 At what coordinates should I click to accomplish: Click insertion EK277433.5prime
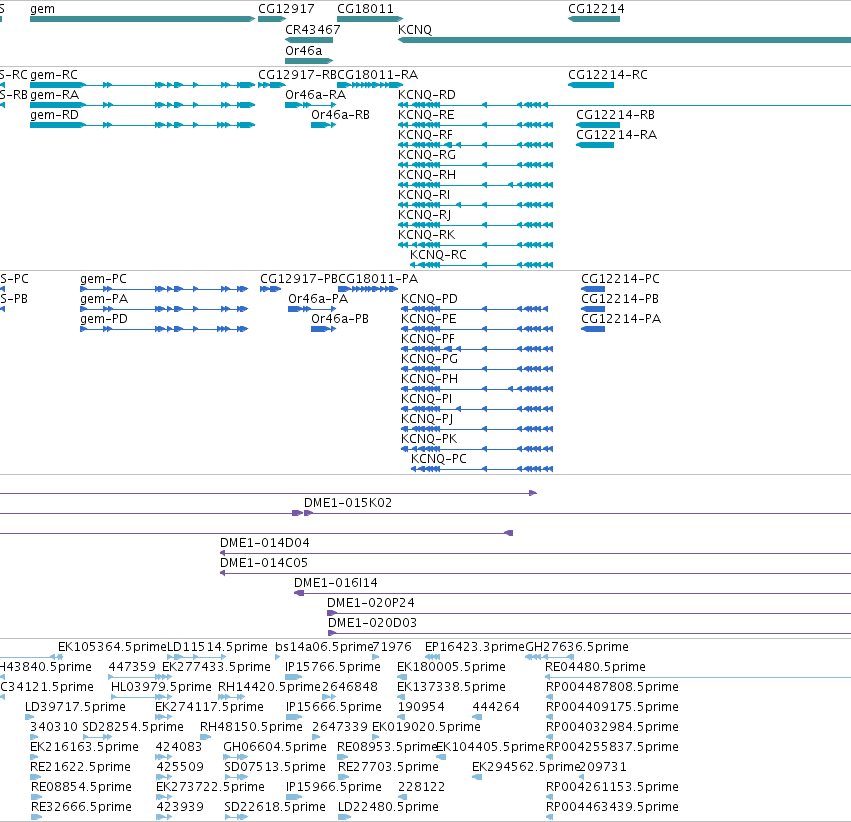[216, 667]
